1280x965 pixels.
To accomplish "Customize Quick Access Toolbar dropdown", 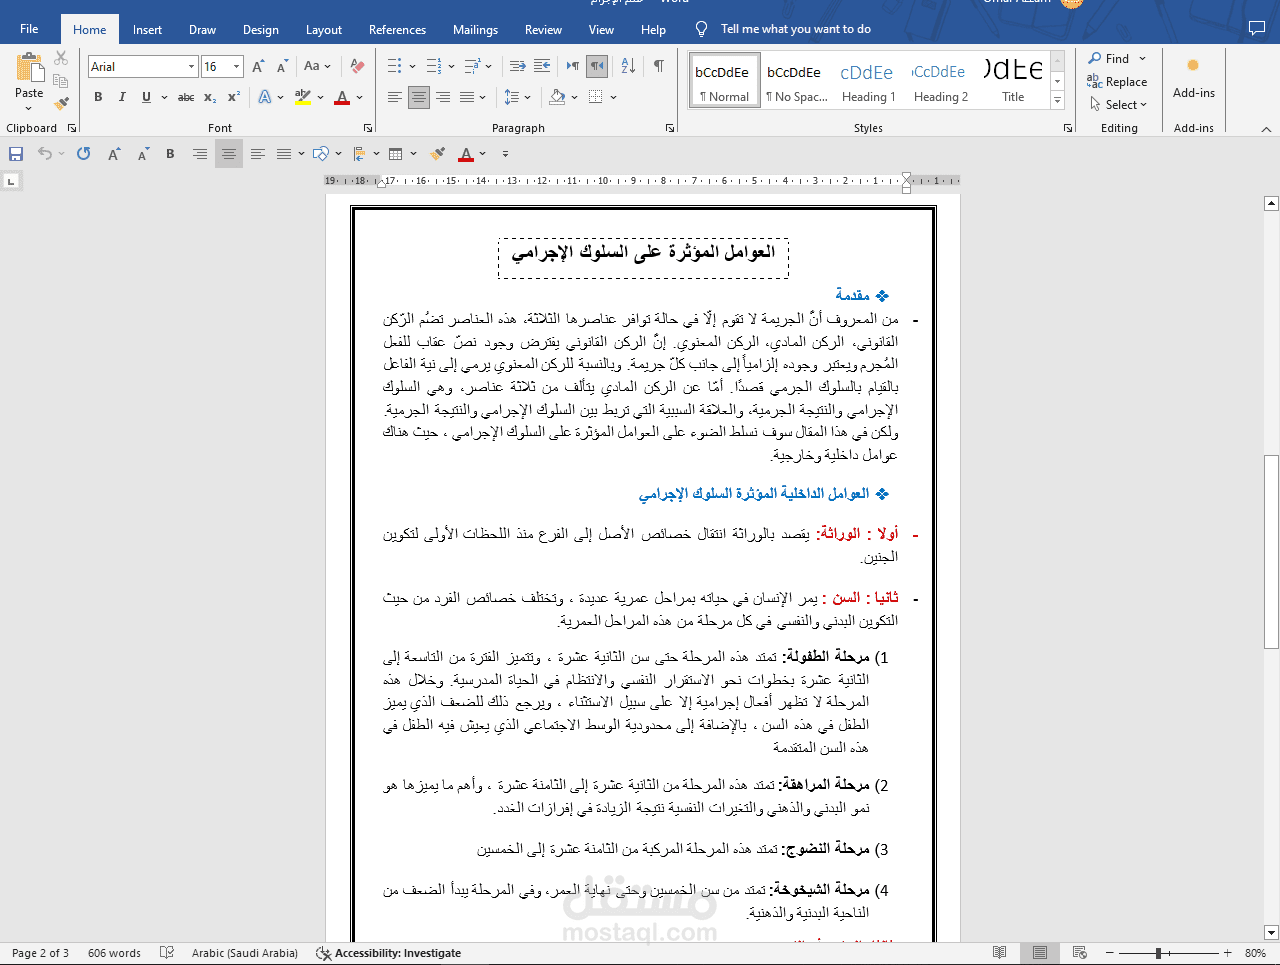I will tap(505, 154).
